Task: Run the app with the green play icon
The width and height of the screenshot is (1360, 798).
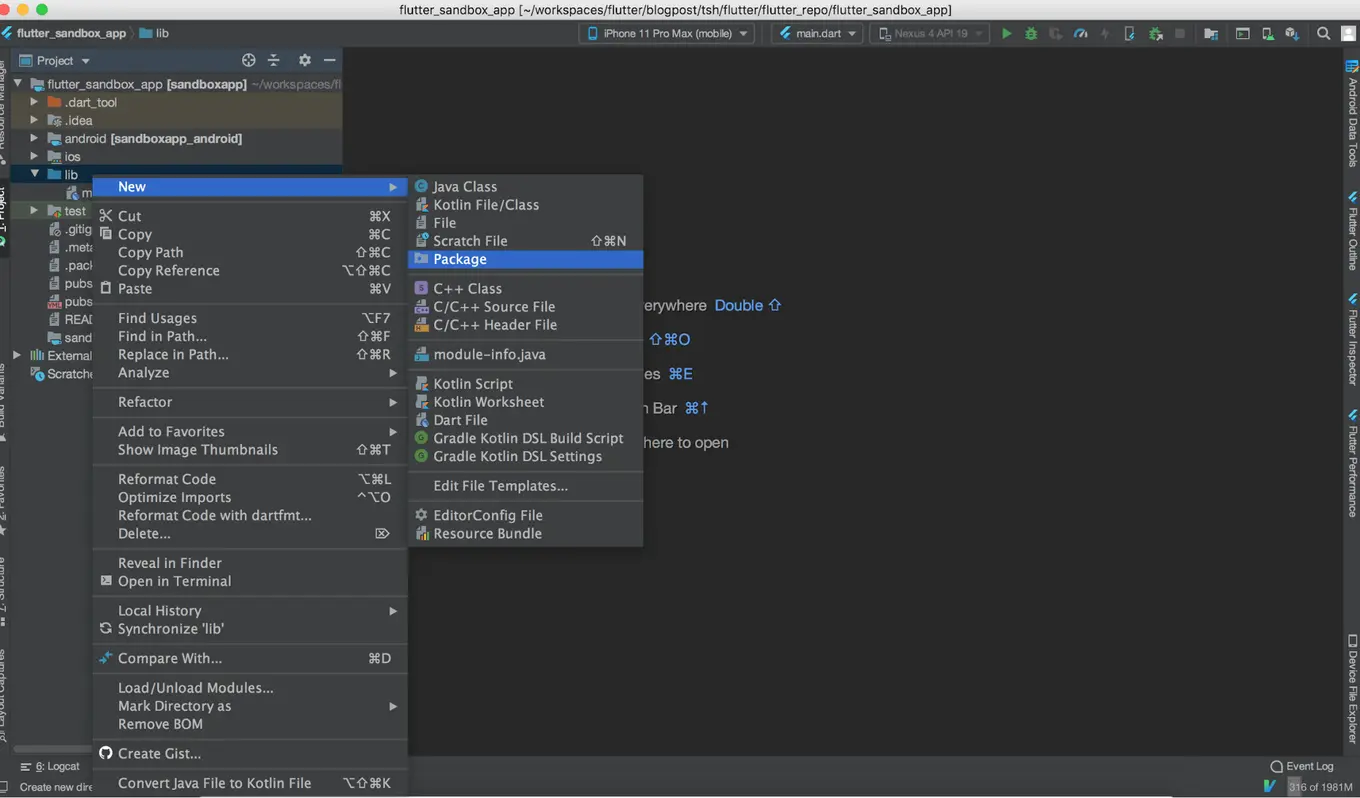Action: pos(1006,33)
